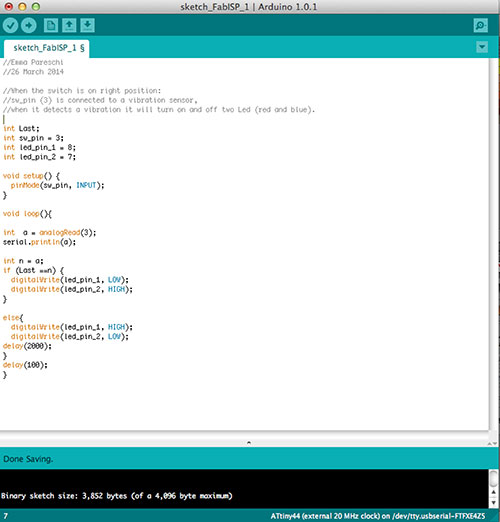Open the Serial Monitor magnifier icon
The image size is (500, 522).
point(481,25)
